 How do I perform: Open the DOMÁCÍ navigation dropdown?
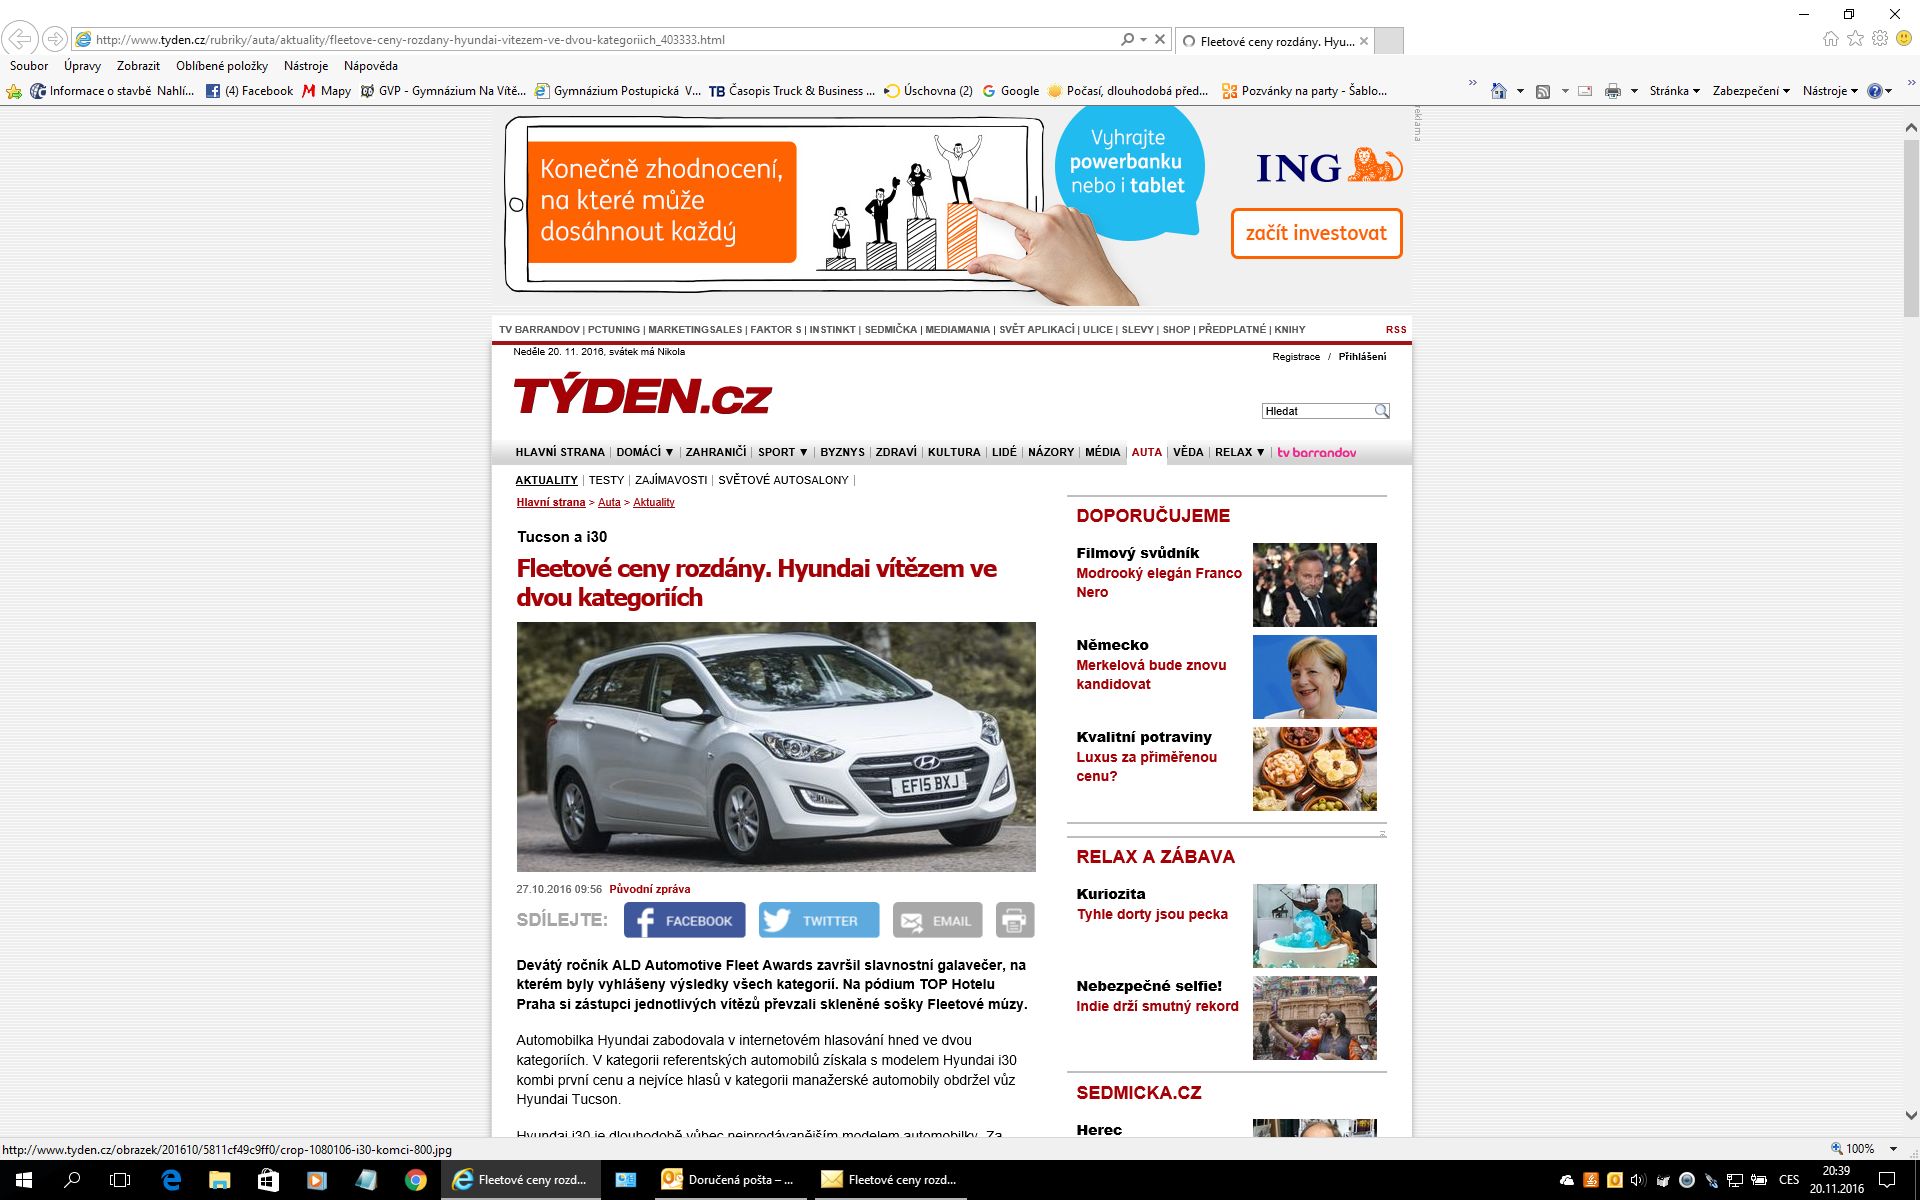[x=645, y=452]
